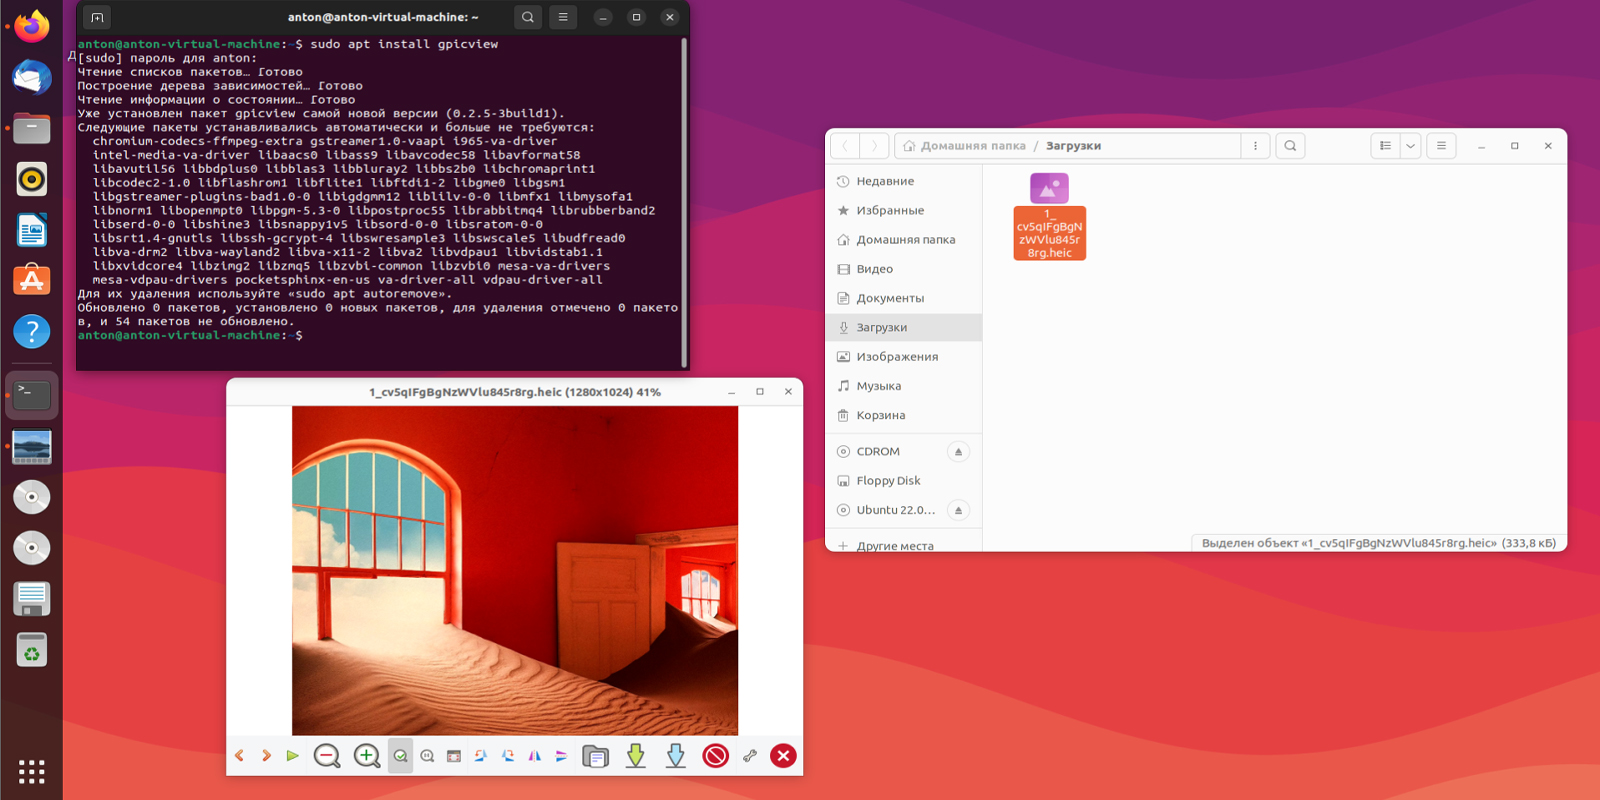Screen dimensions: 1600x800
Task: Toggle full screen mode in GPicView
Action: (454, 756)
